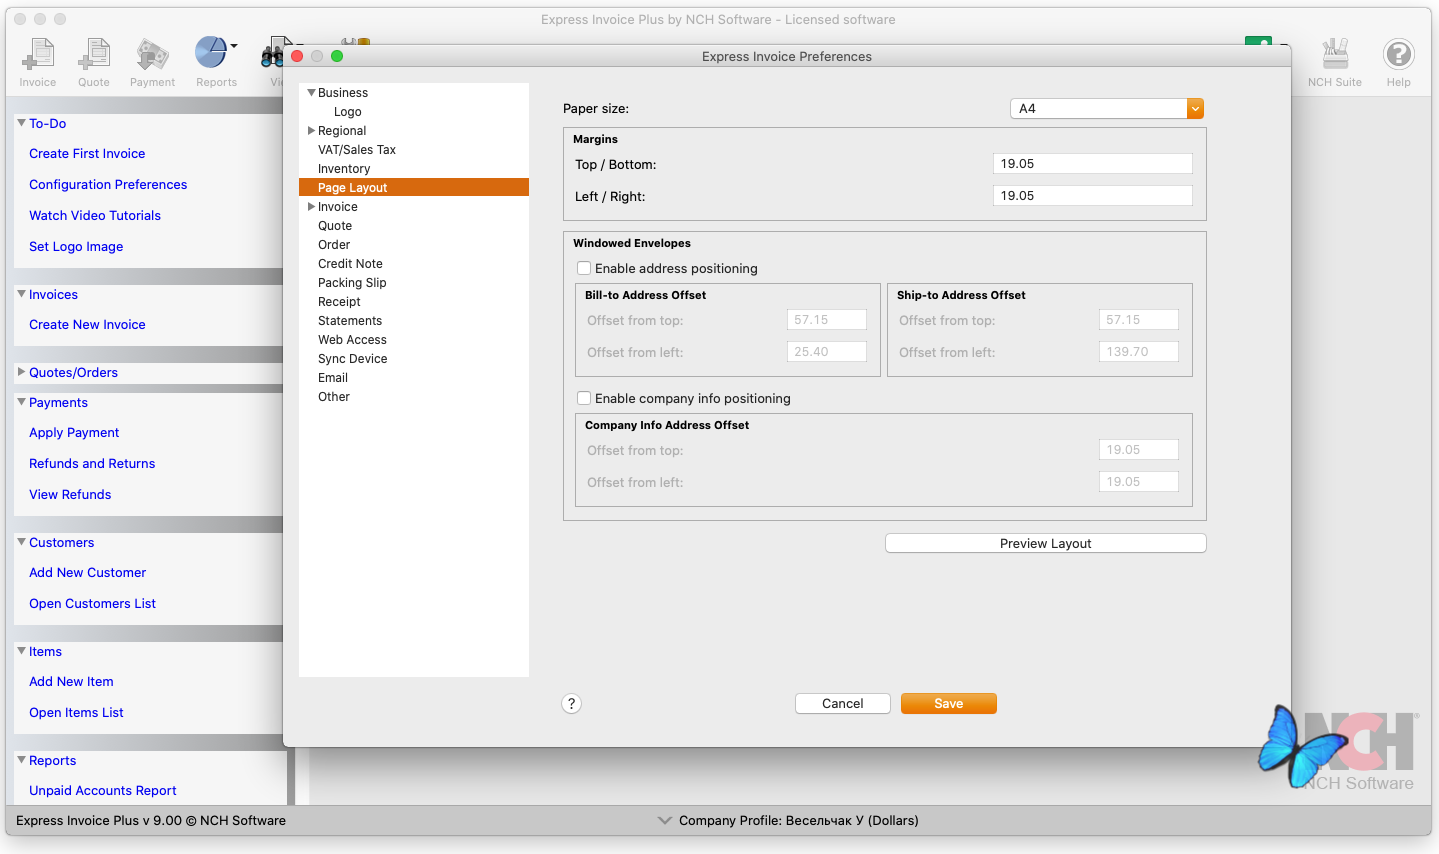This screenshot has height=854, width=1439.
Task: Open Items List link
Action: [77, 713]
